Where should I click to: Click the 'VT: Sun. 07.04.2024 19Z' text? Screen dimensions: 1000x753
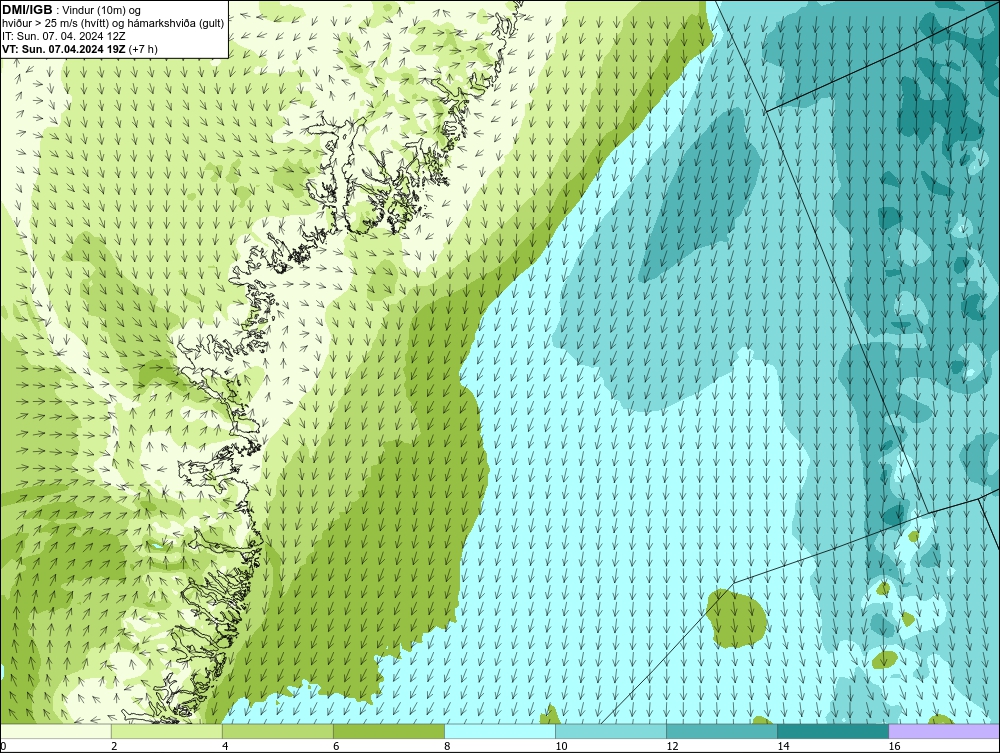[x=64, y=49]
